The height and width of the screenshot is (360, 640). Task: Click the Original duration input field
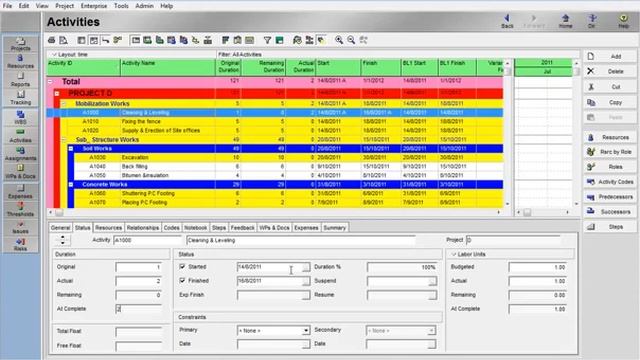coord(139,267)
